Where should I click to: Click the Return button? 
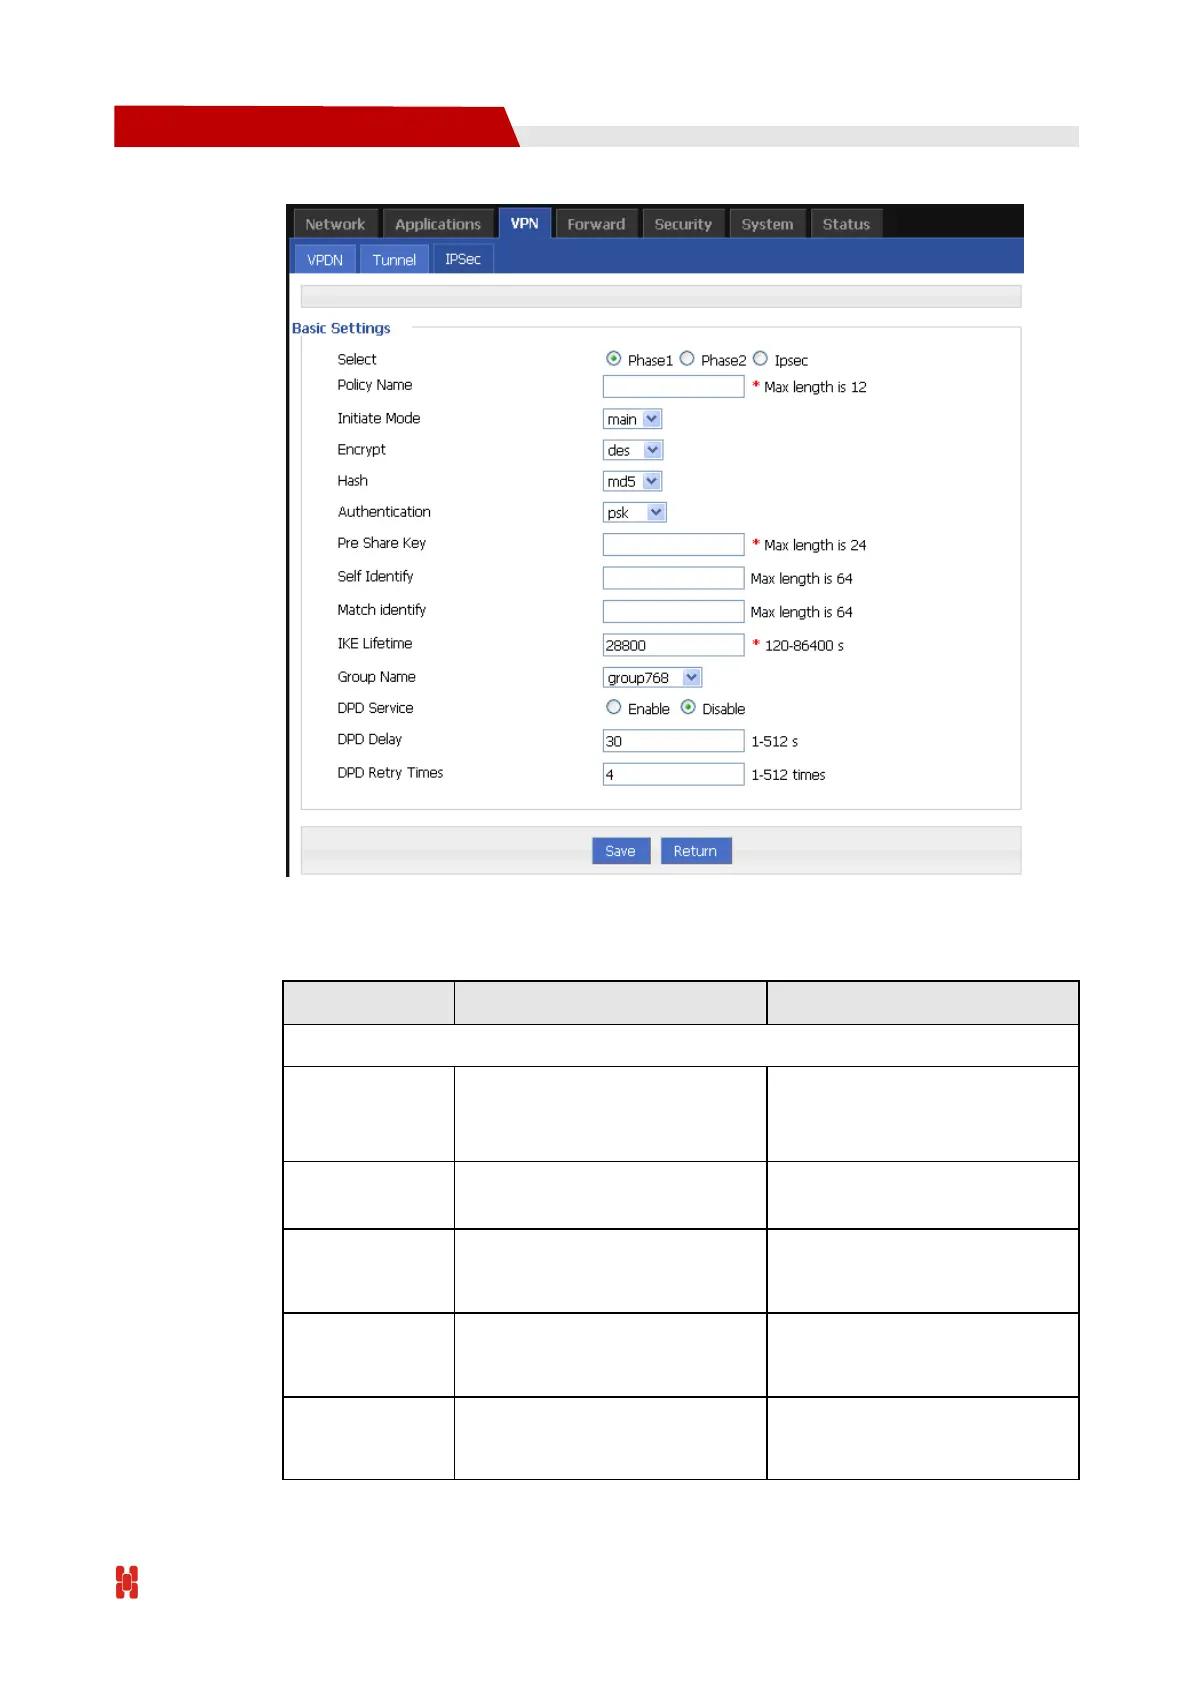tap(696, 851)
